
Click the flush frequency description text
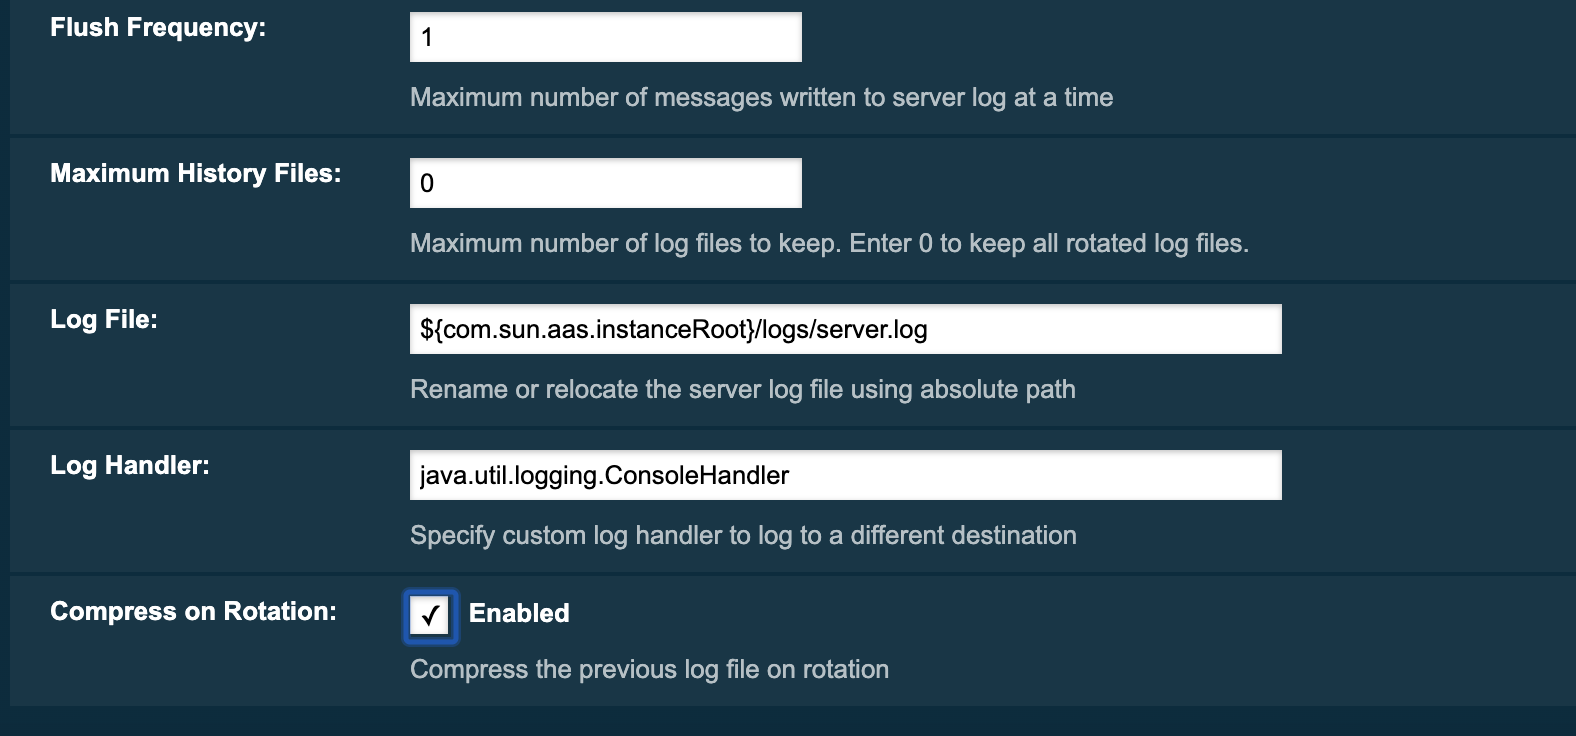pos(761,98)
